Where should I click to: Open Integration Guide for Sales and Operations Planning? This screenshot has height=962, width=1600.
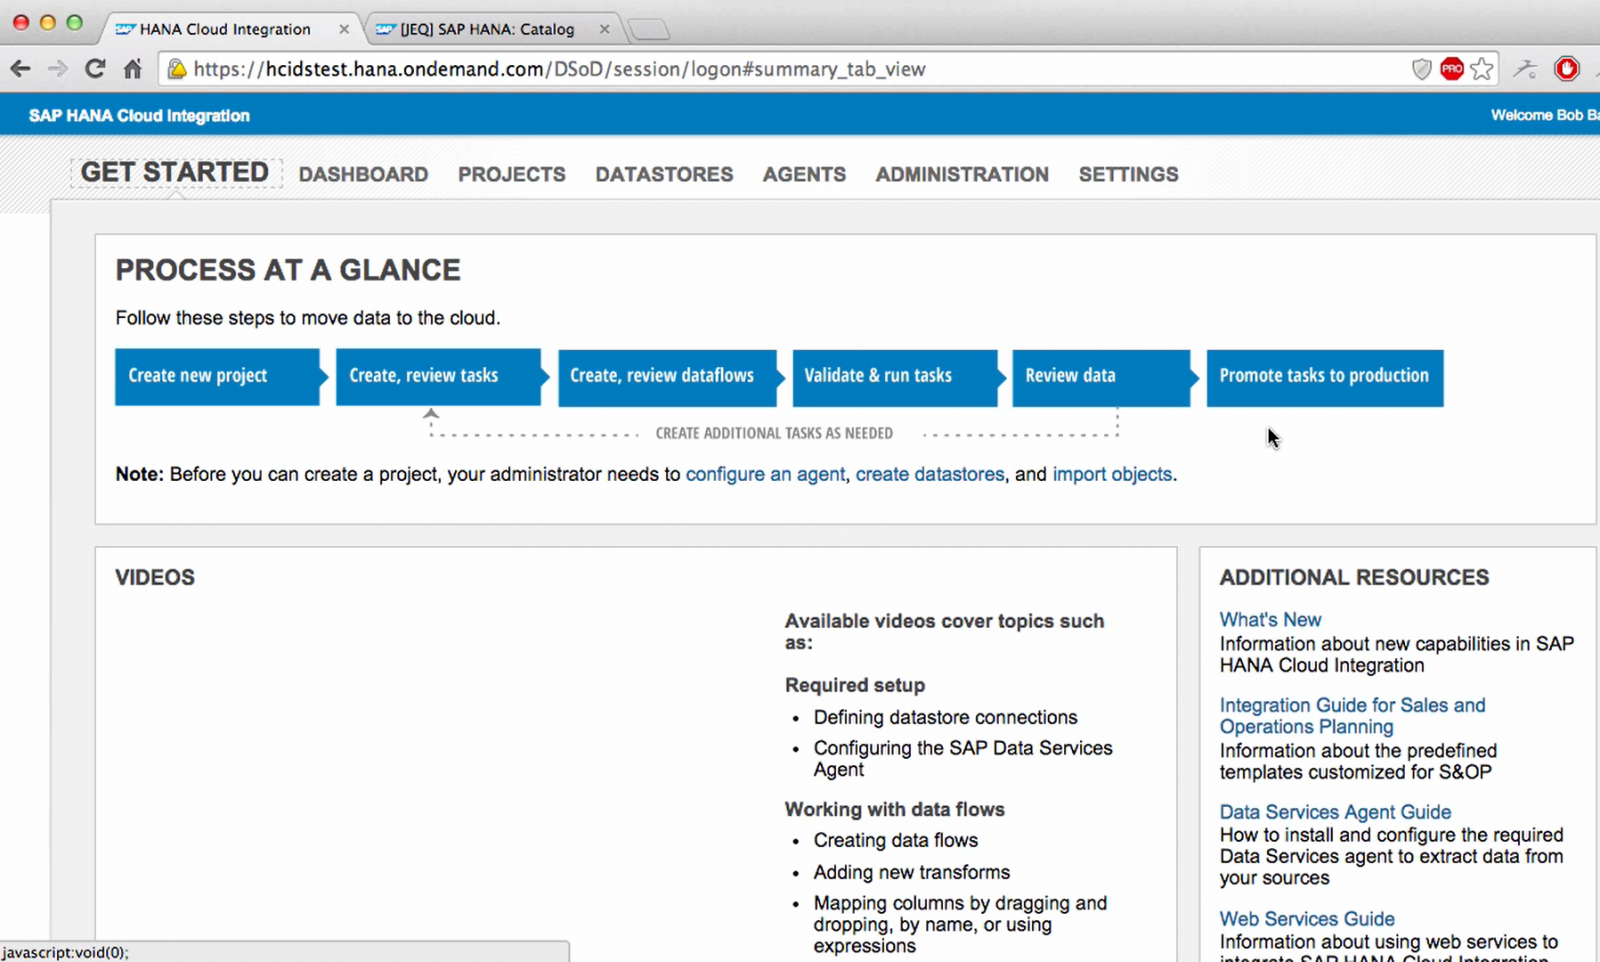click(x=1352, y=716)
